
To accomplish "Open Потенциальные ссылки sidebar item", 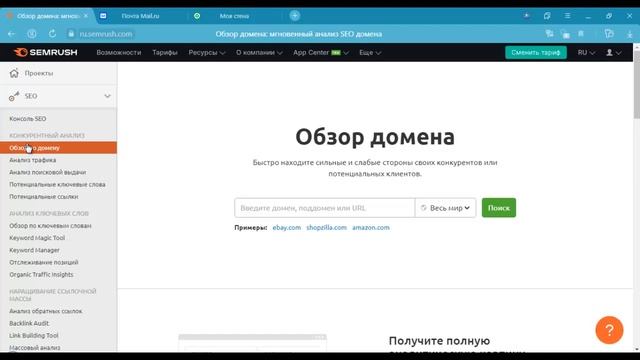I will click(44, 197).
